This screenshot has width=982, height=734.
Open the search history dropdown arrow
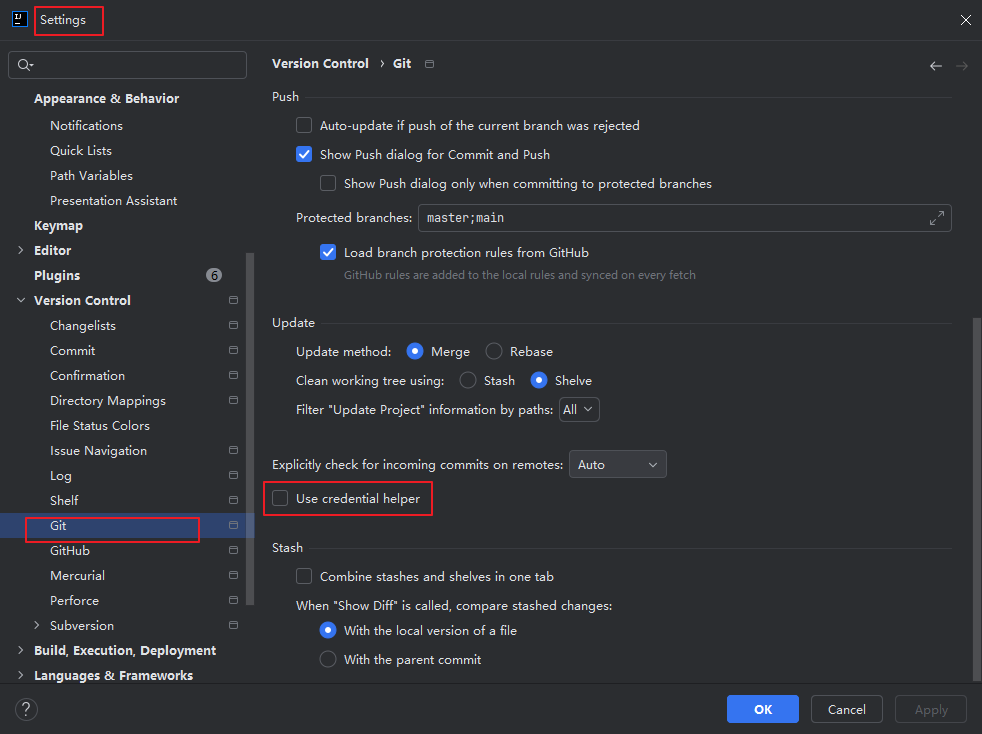tap(31, 65)
